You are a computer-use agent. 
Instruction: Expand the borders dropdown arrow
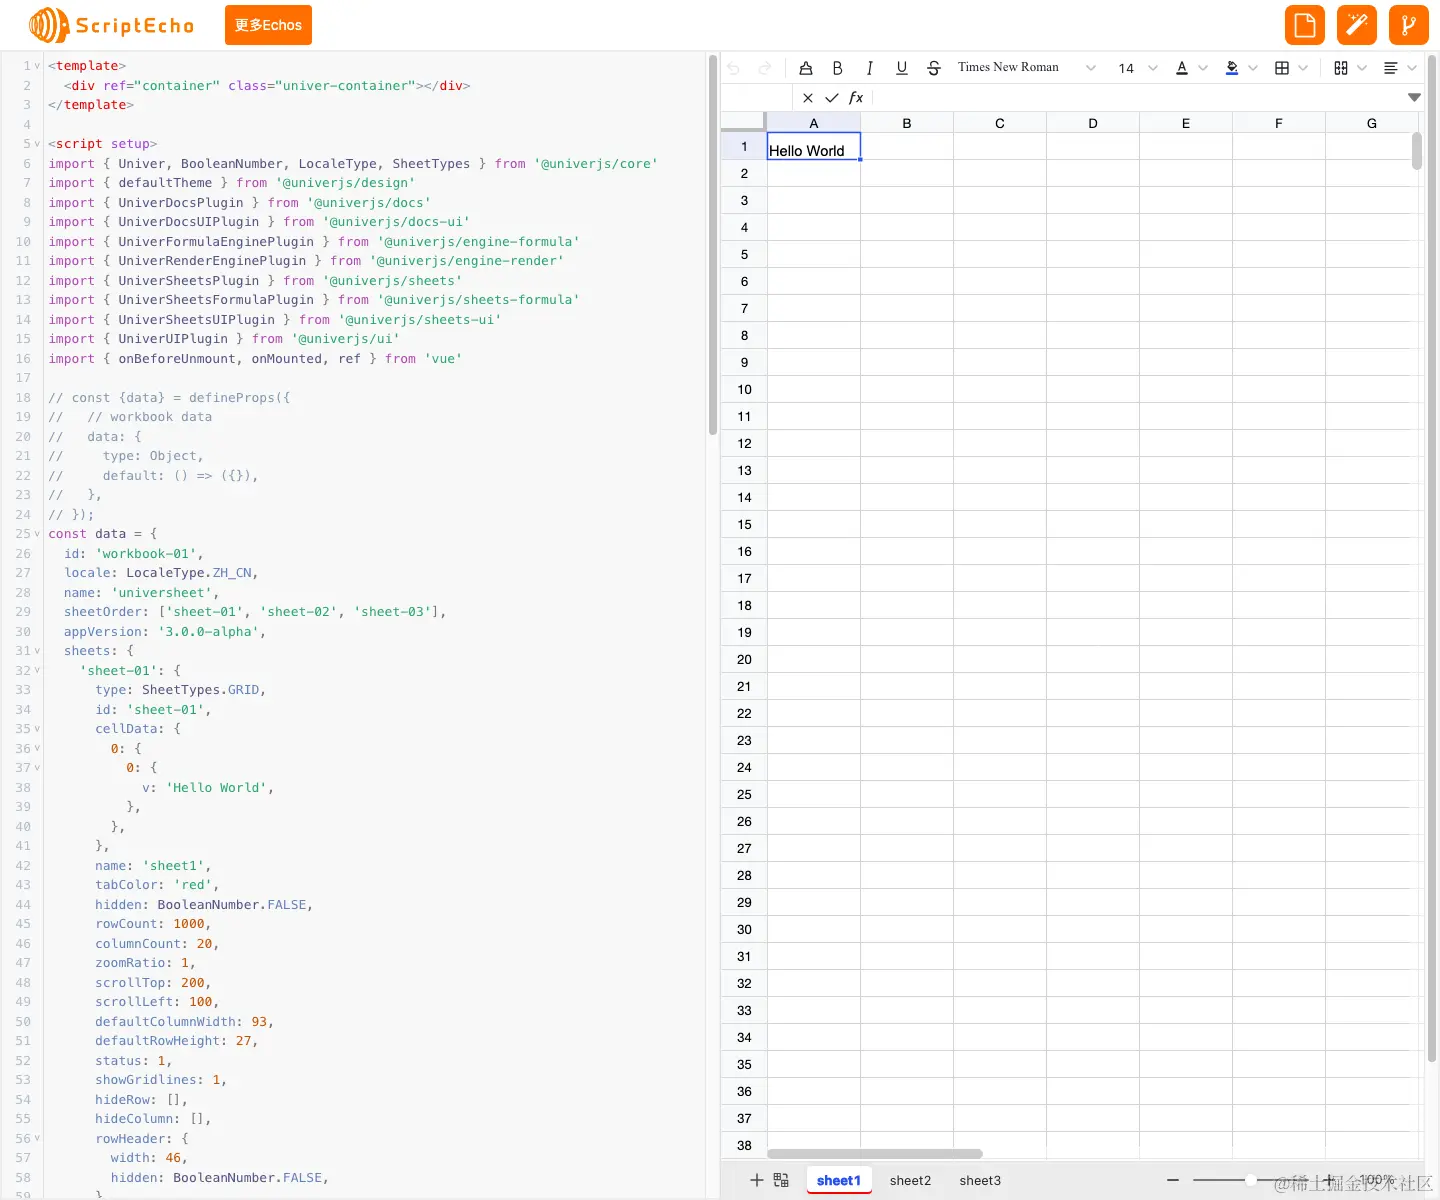click(1303, 68)
